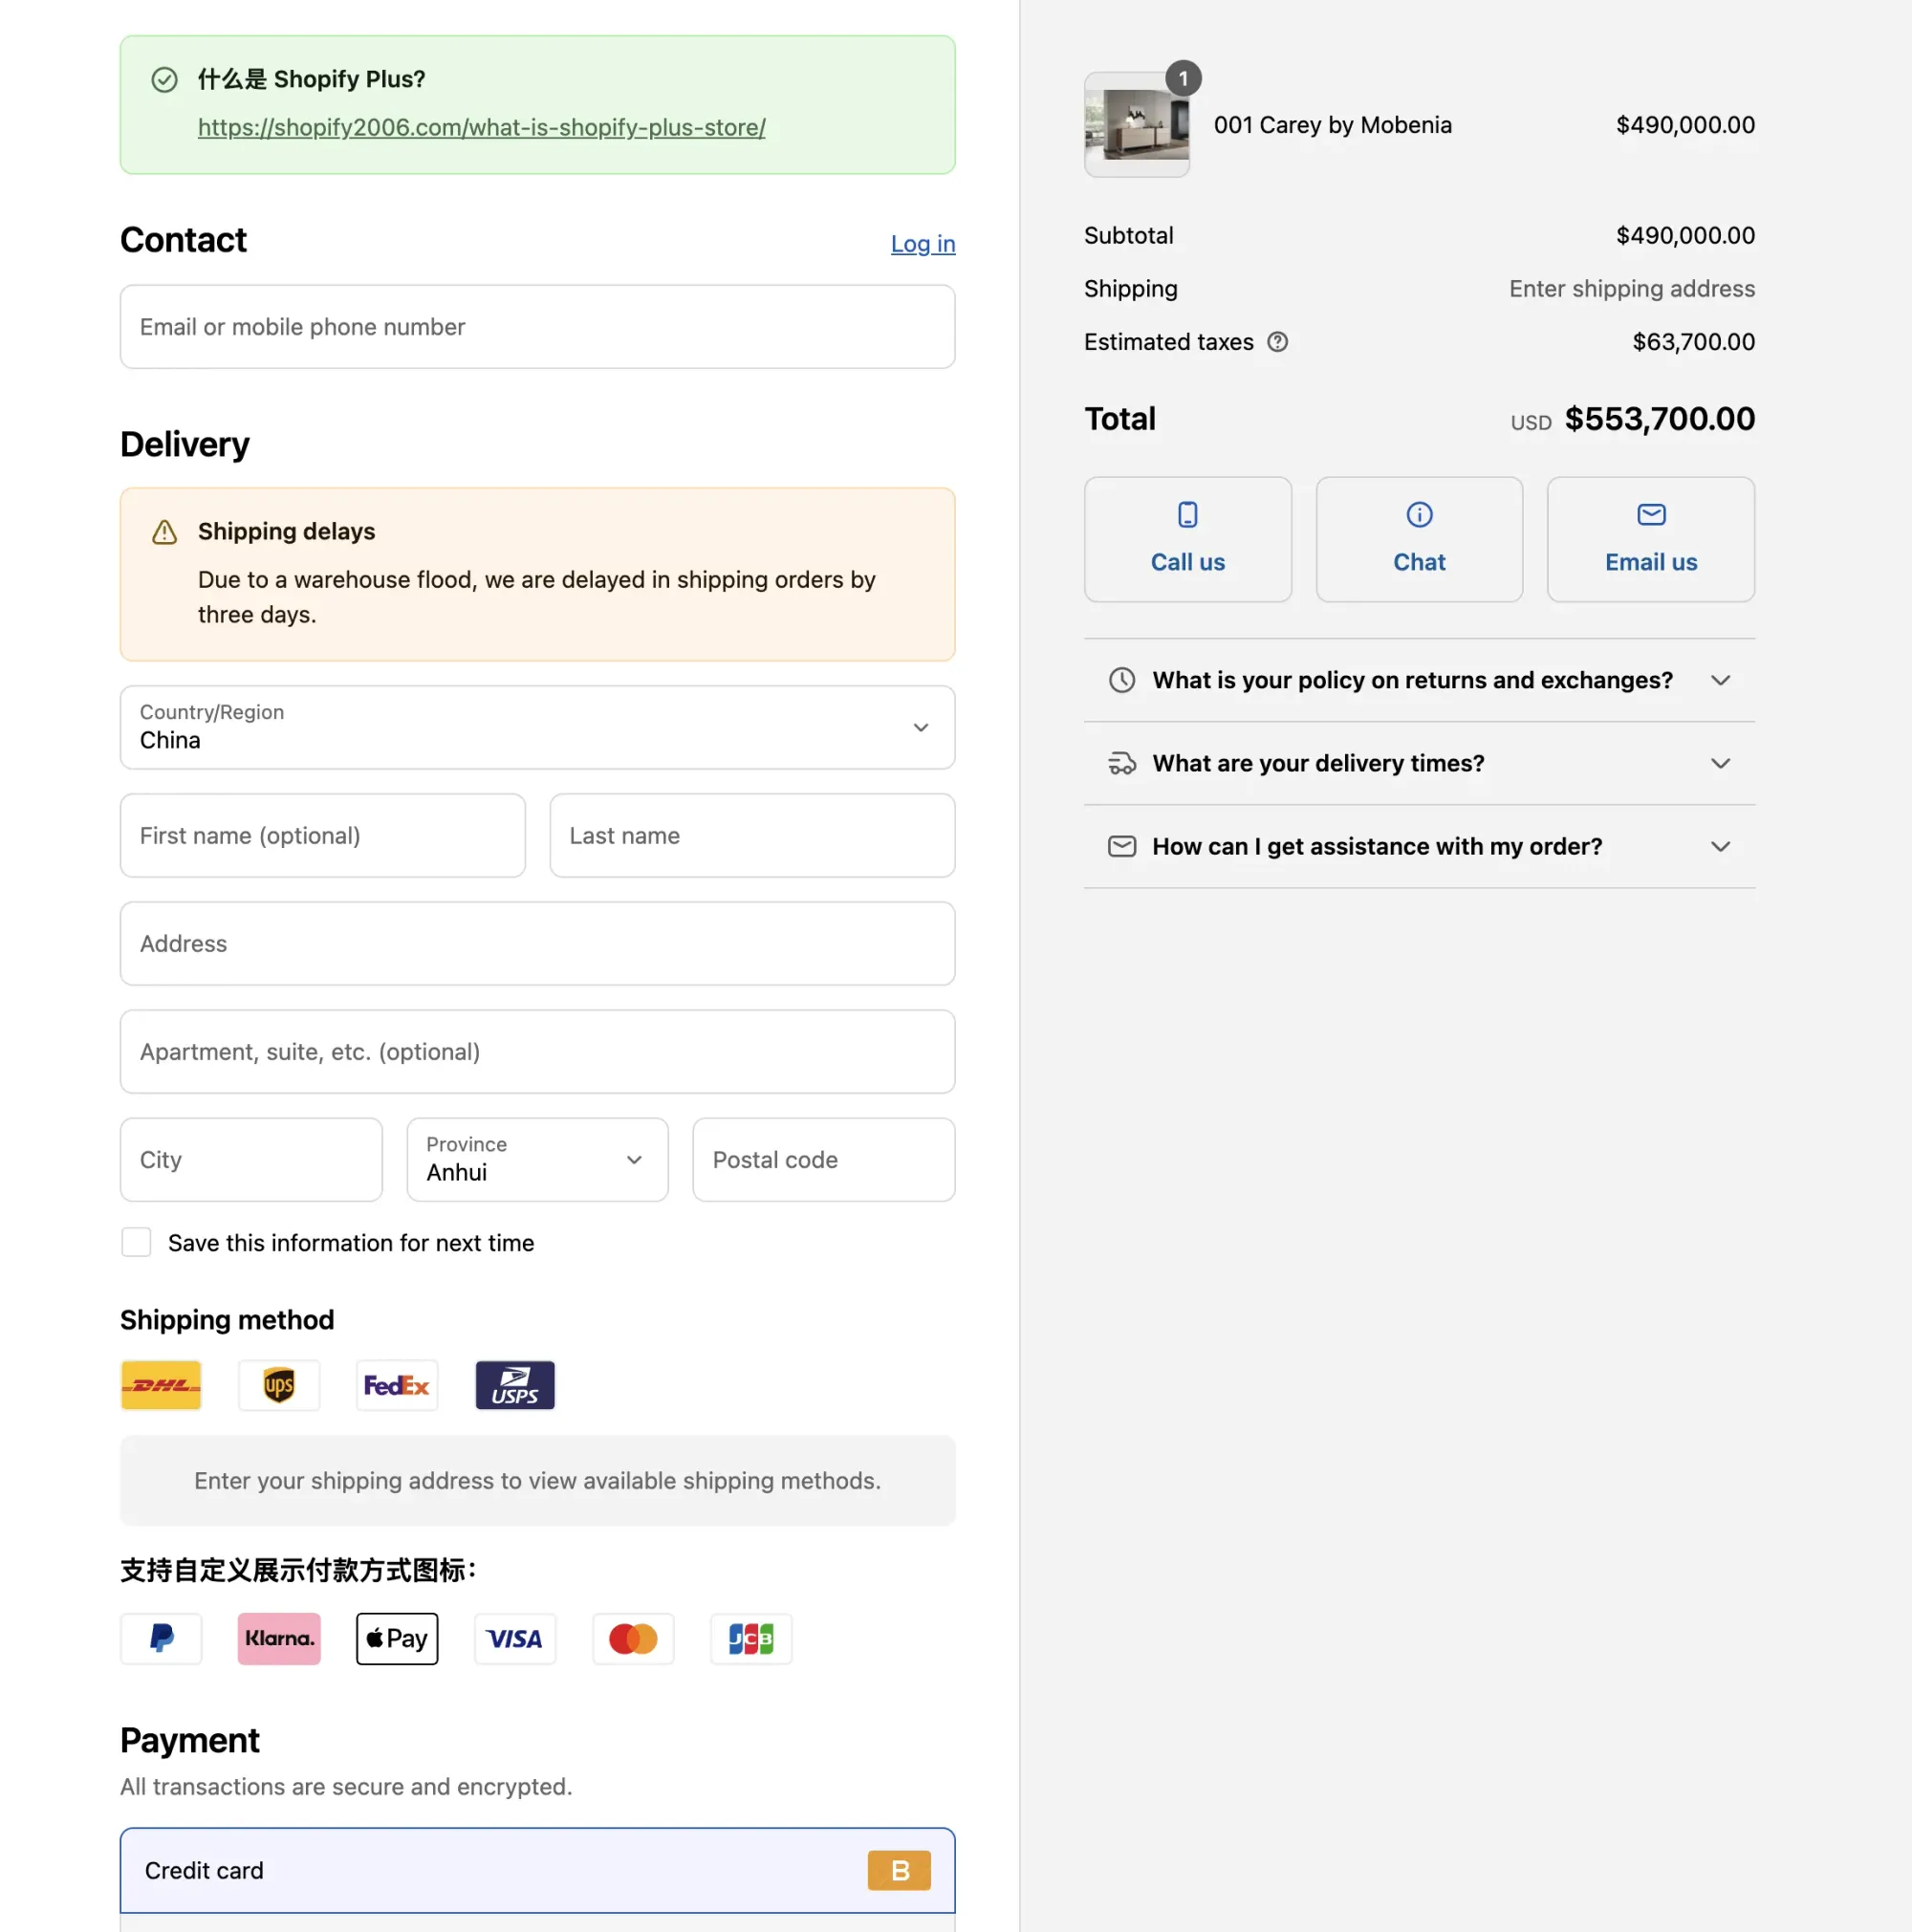
Task: Select the FedEx shipping icon
Action: click(x=396, y=1385)
